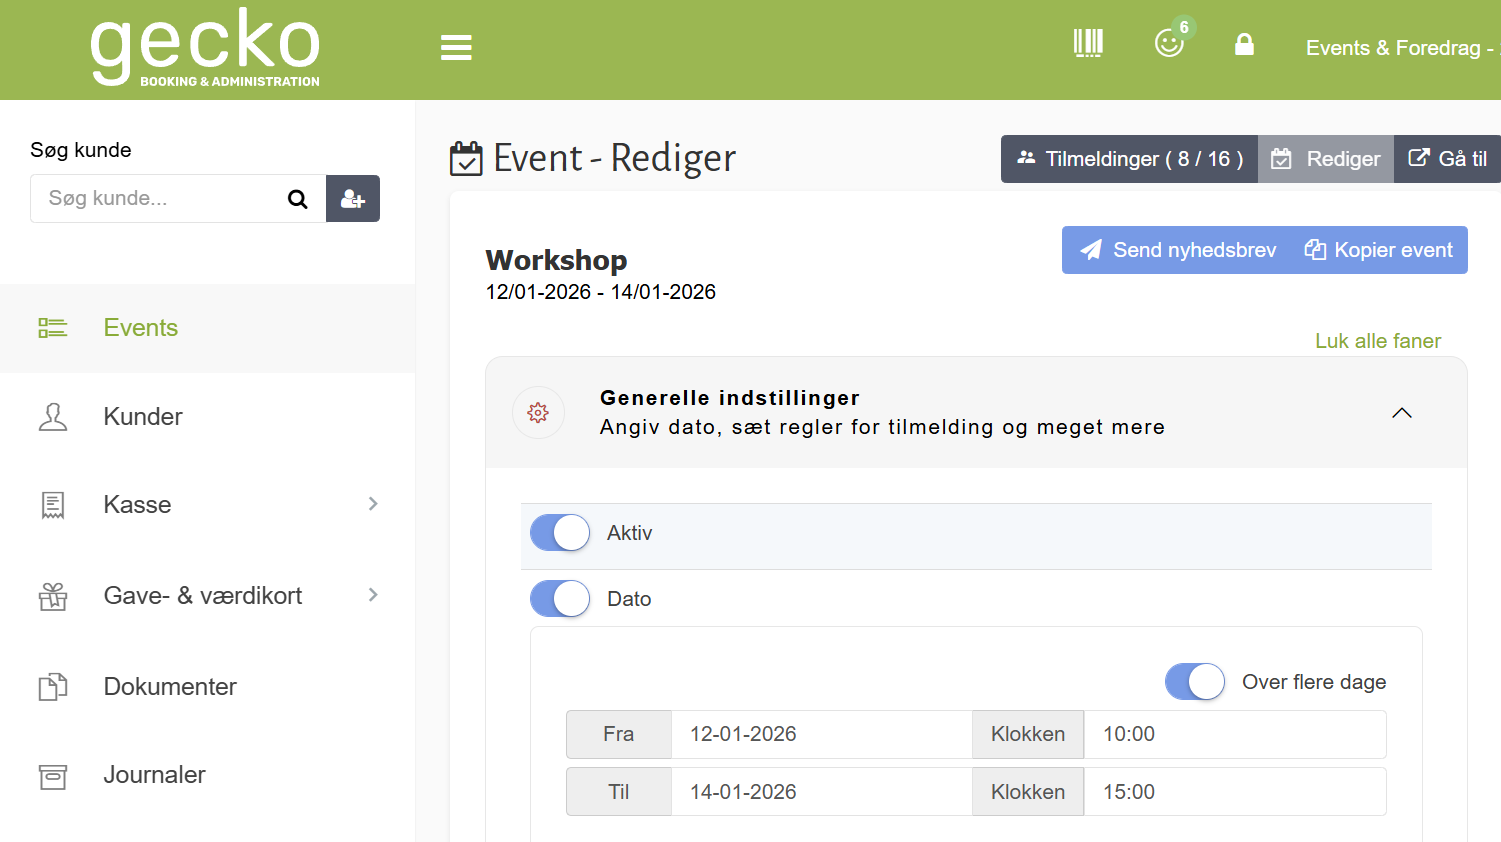The image size is (1501, 842).
Task: Click the add customer icon
Action: [352, 198]
